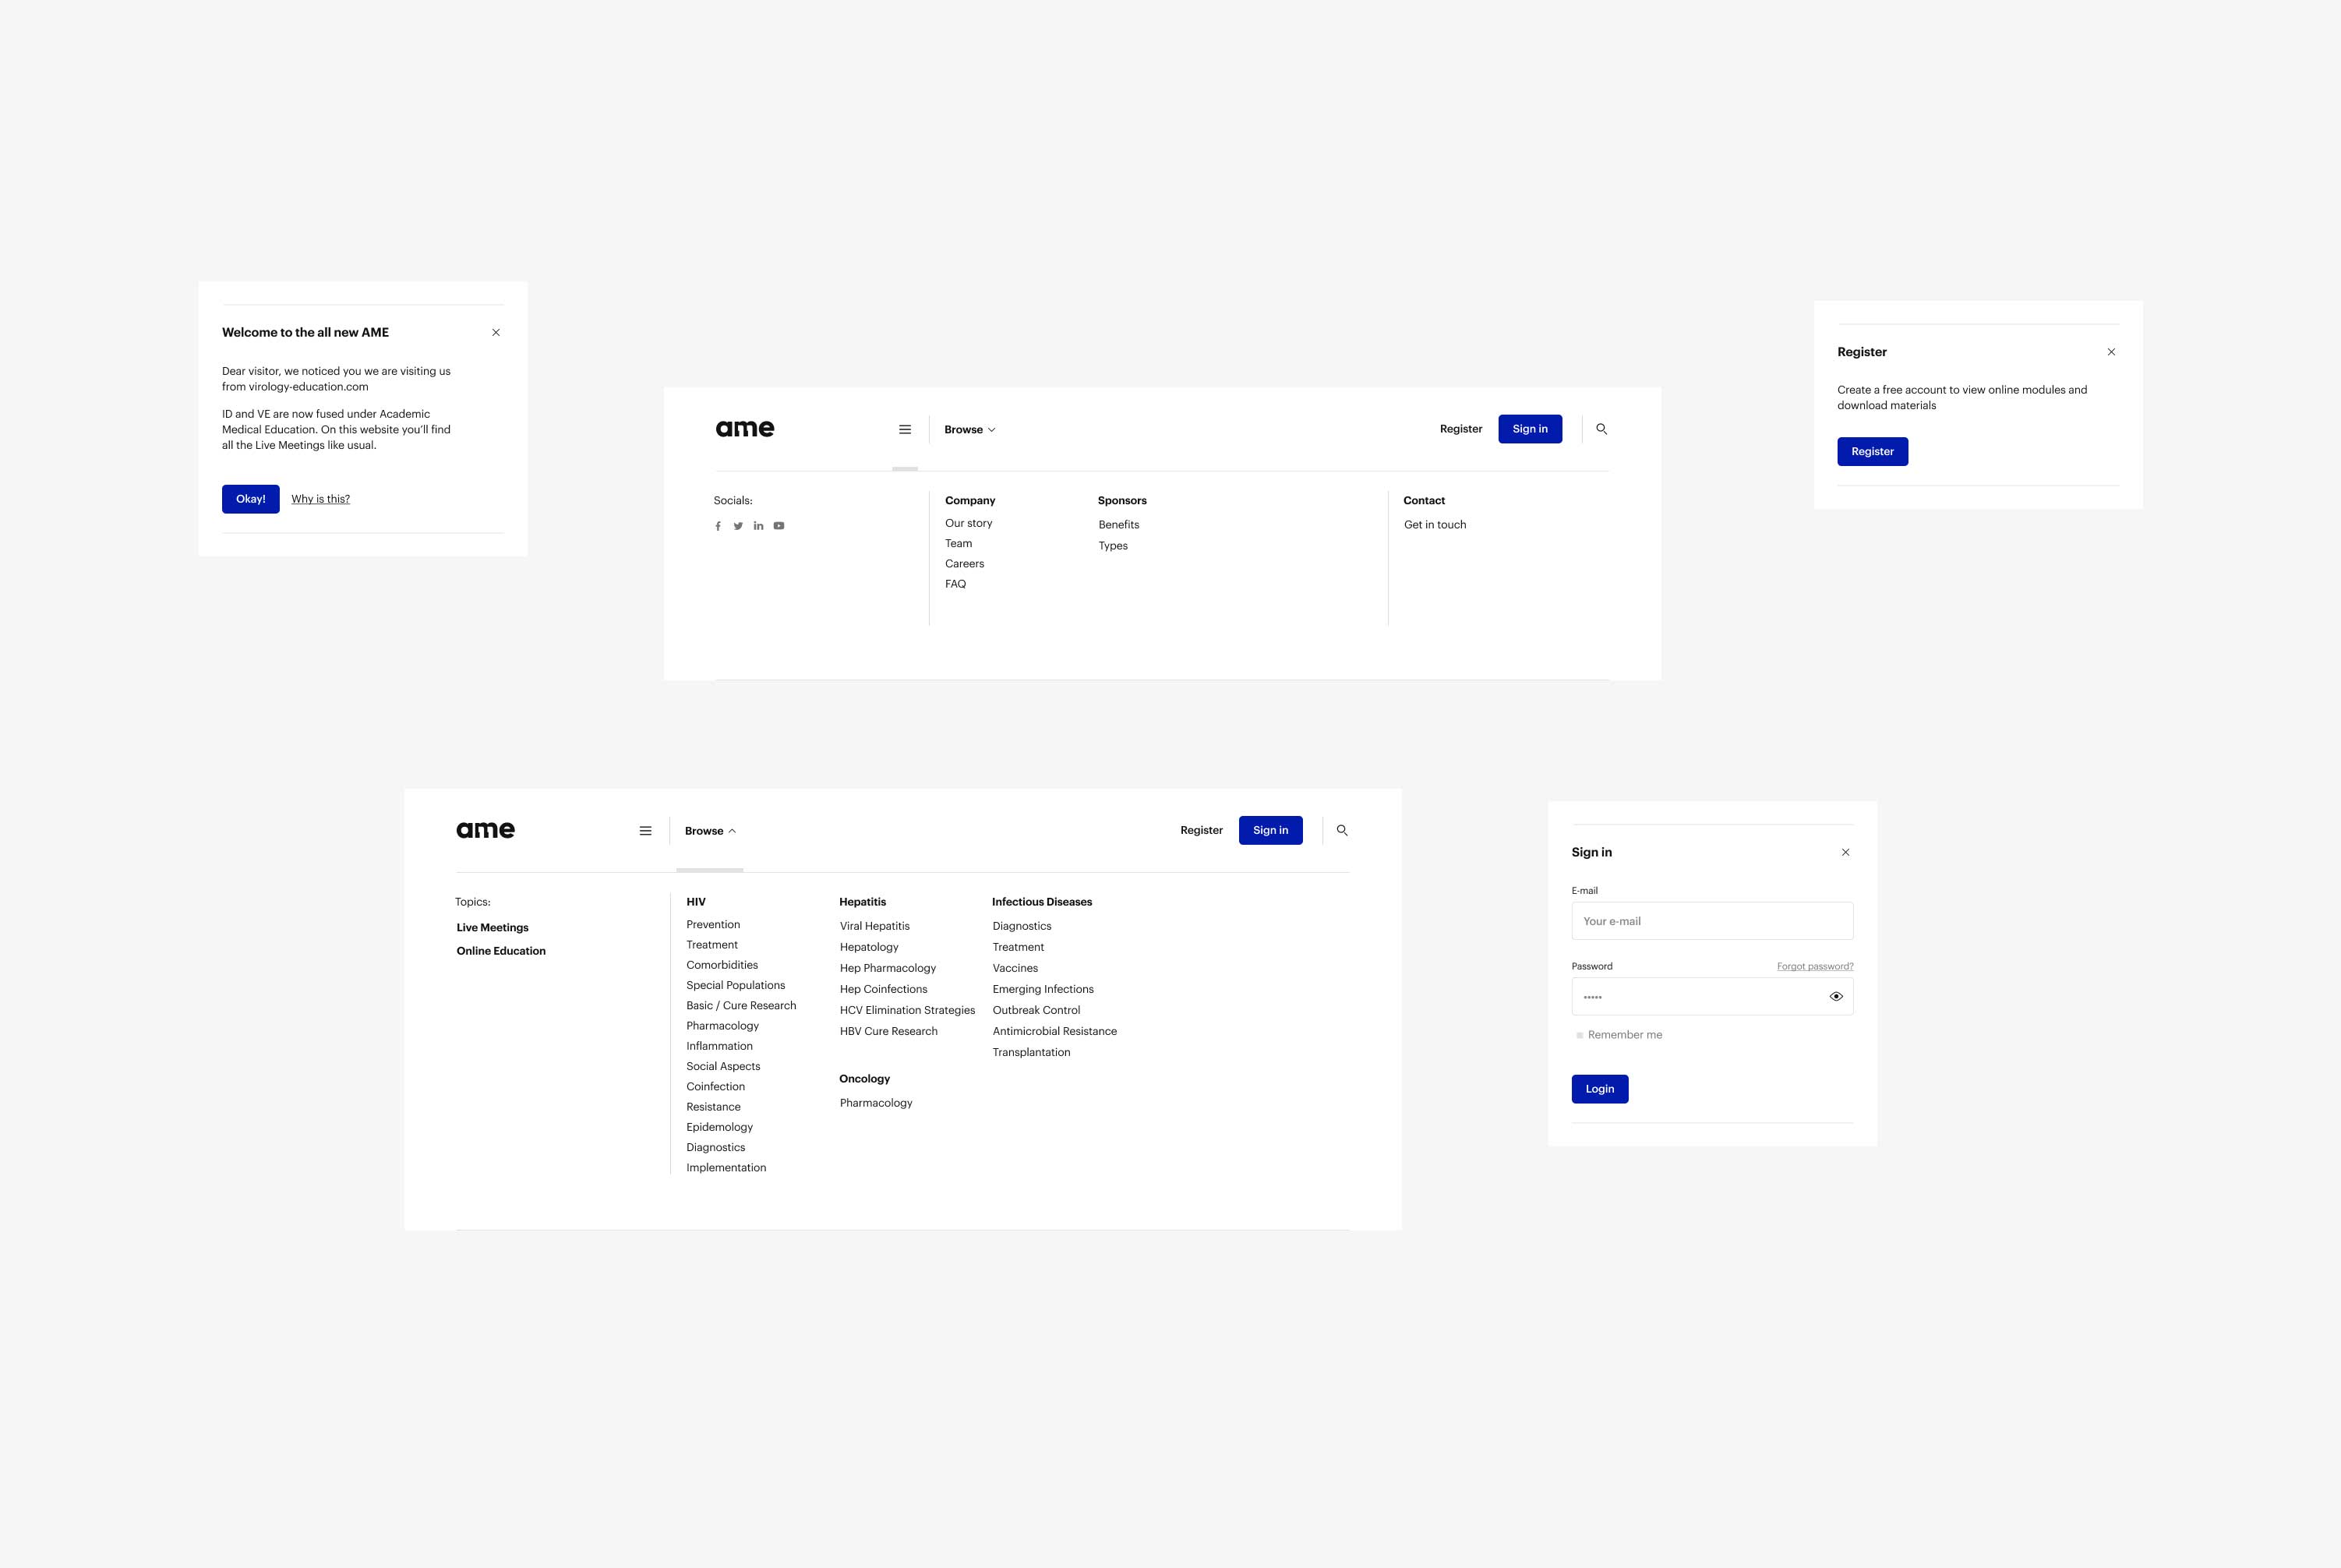Image resolution: width=2341 pixels, height=1568 pixels.
Task: Toggle the password visibility eye icon
Action: (1837, 996)
